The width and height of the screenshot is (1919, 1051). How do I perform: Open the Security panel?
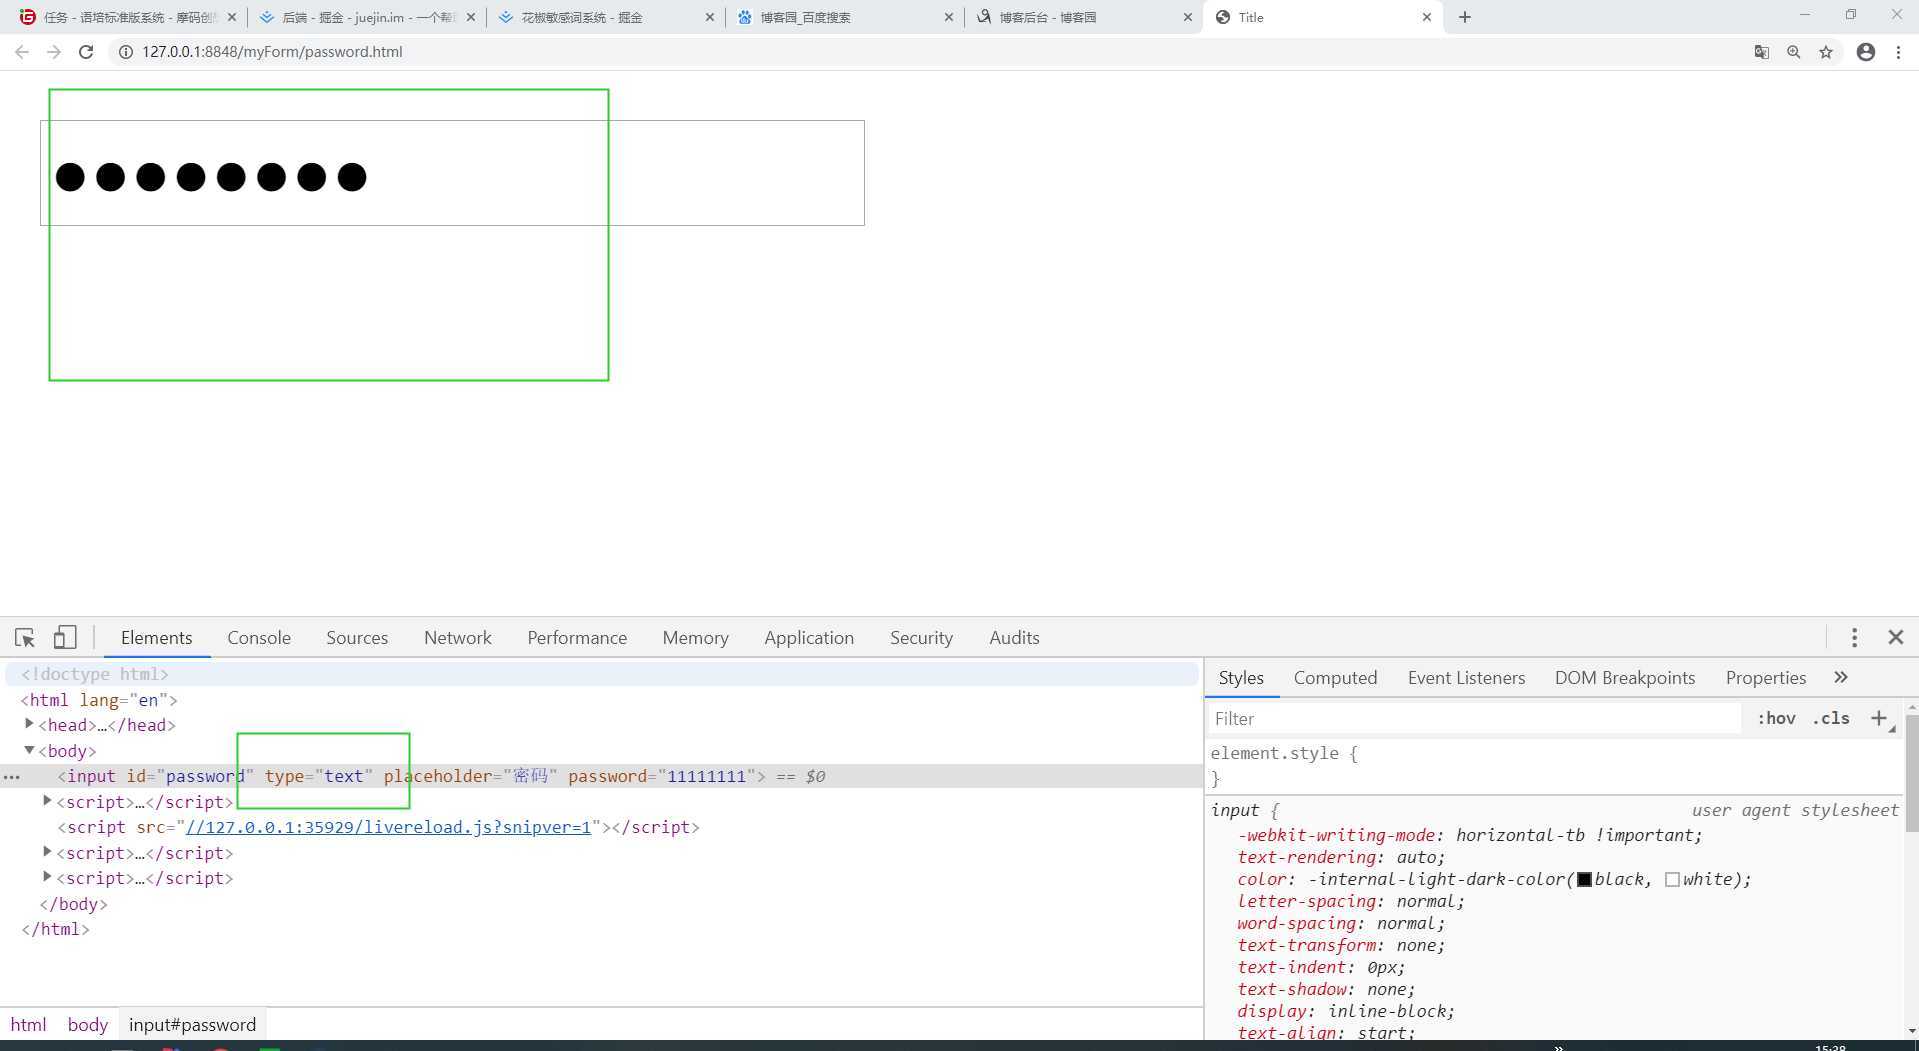[921, 638]
